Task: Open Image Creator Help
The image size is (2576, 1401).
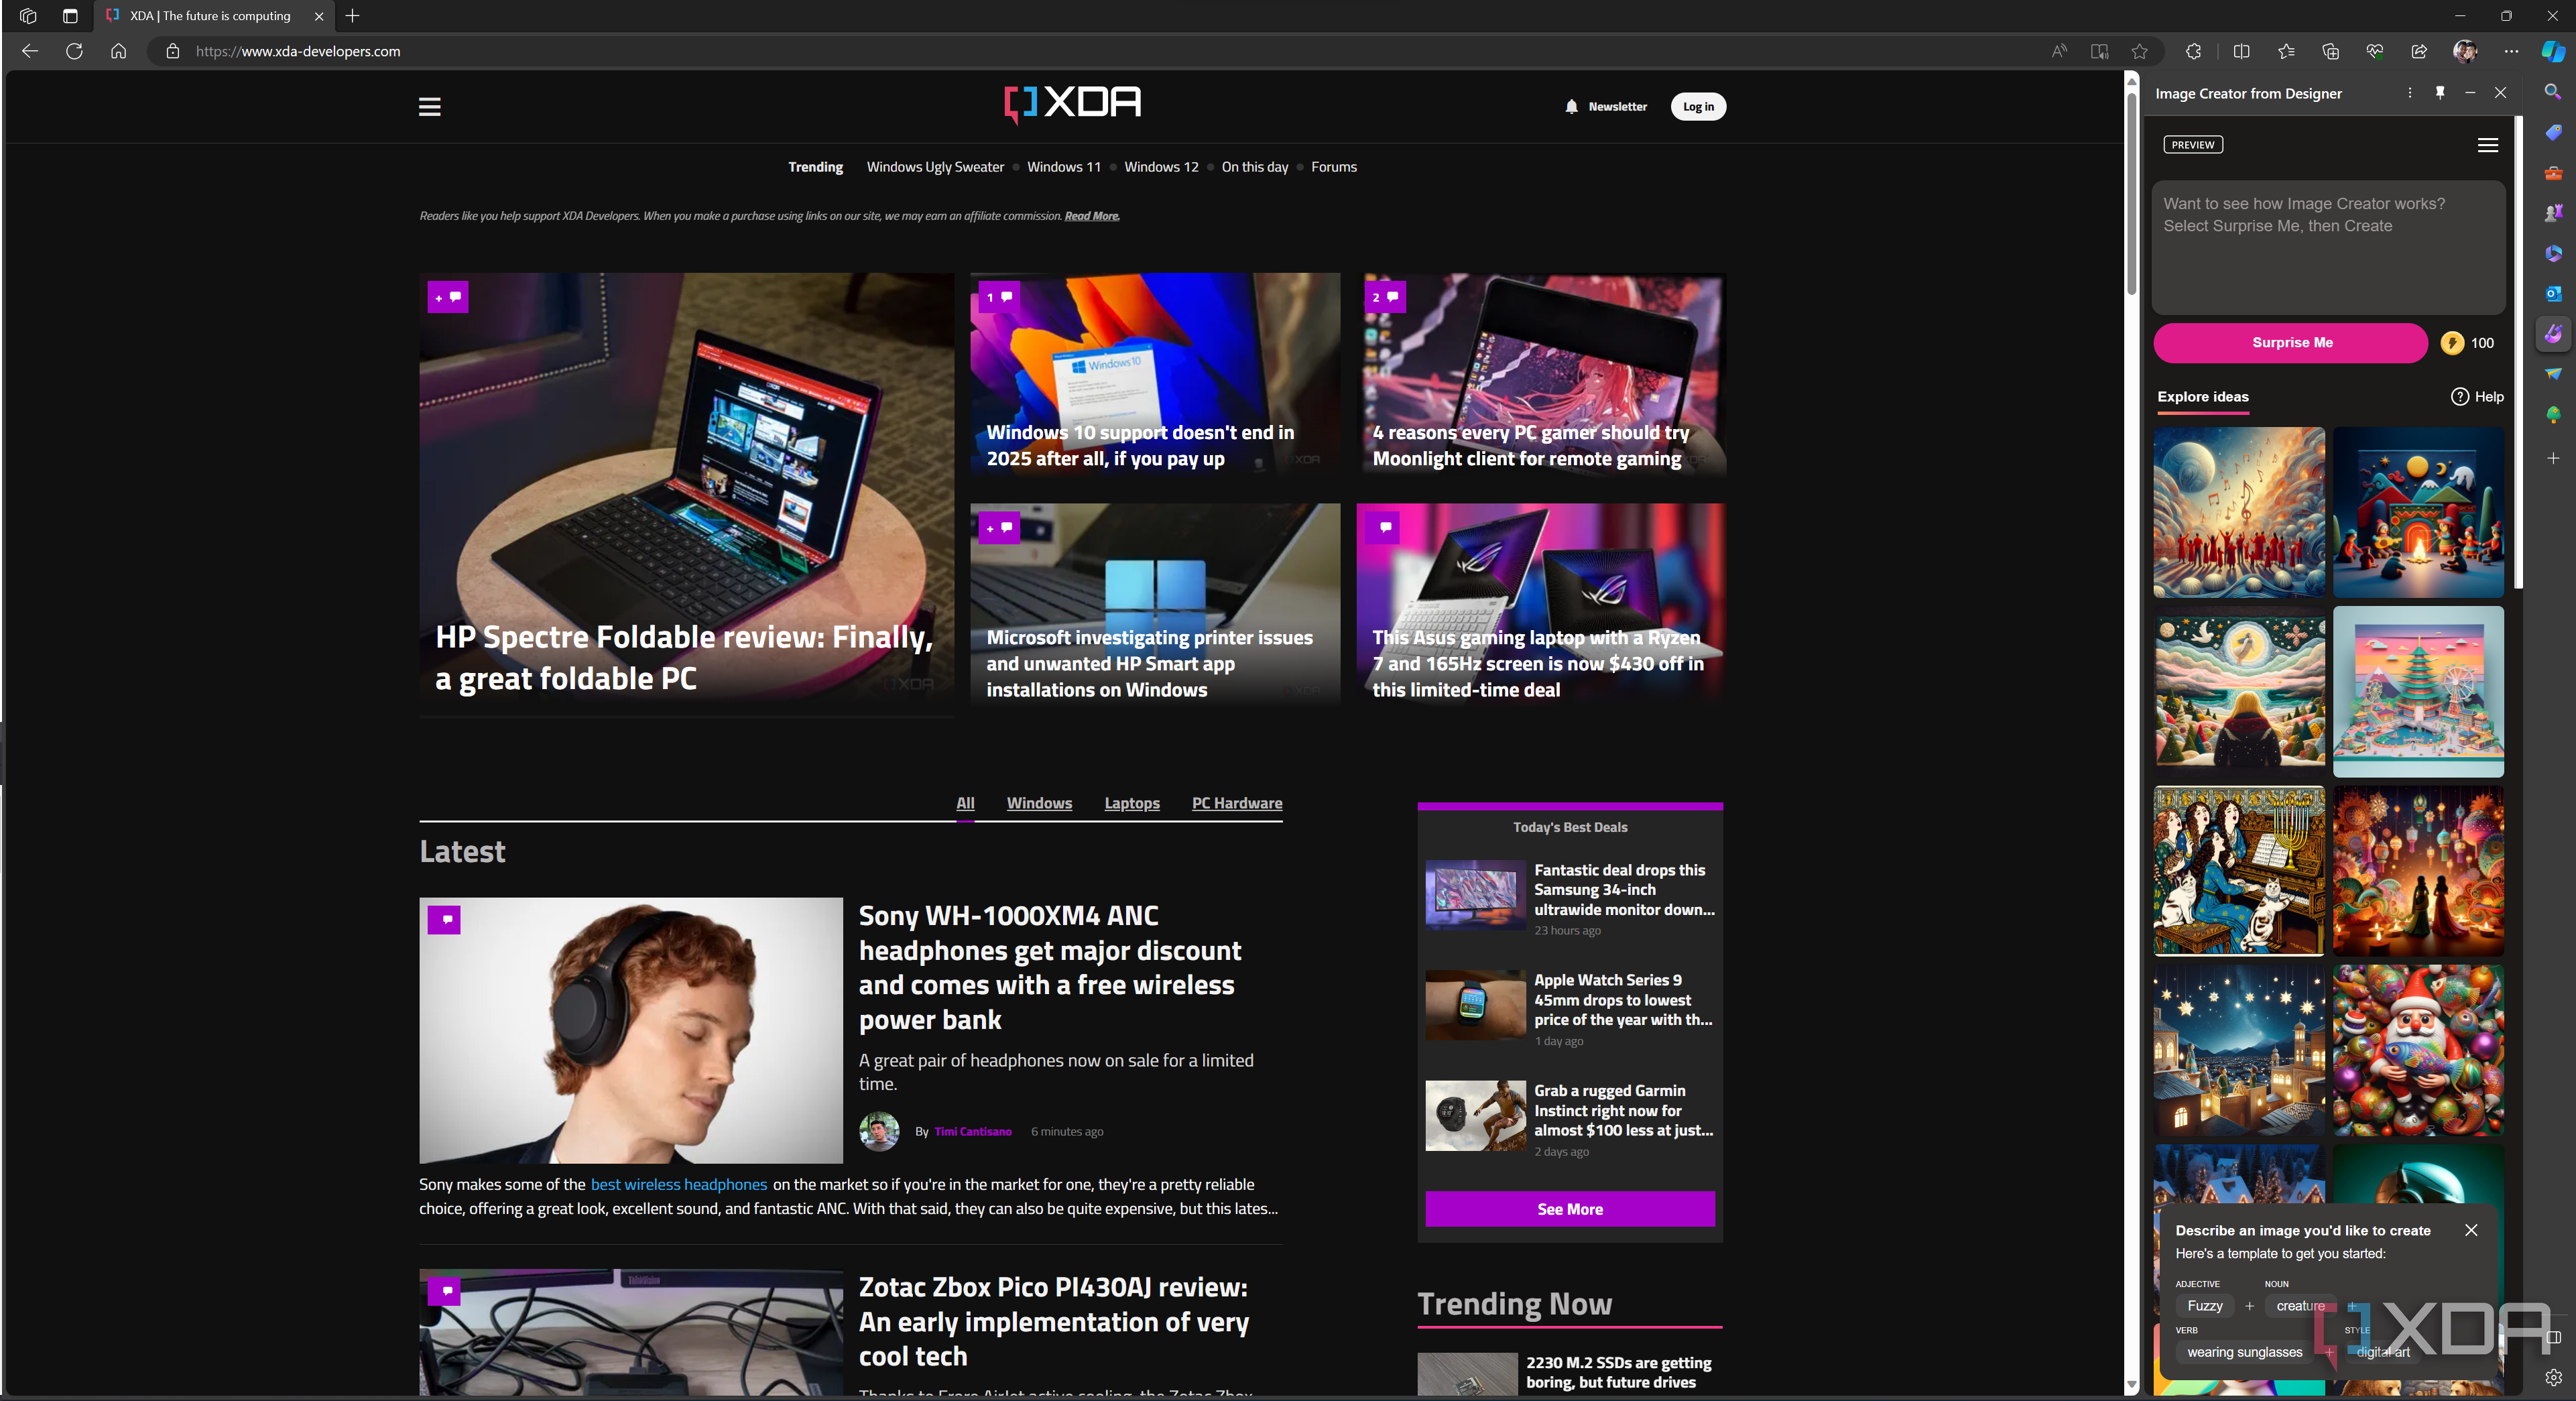Action: pos(2477,397)
